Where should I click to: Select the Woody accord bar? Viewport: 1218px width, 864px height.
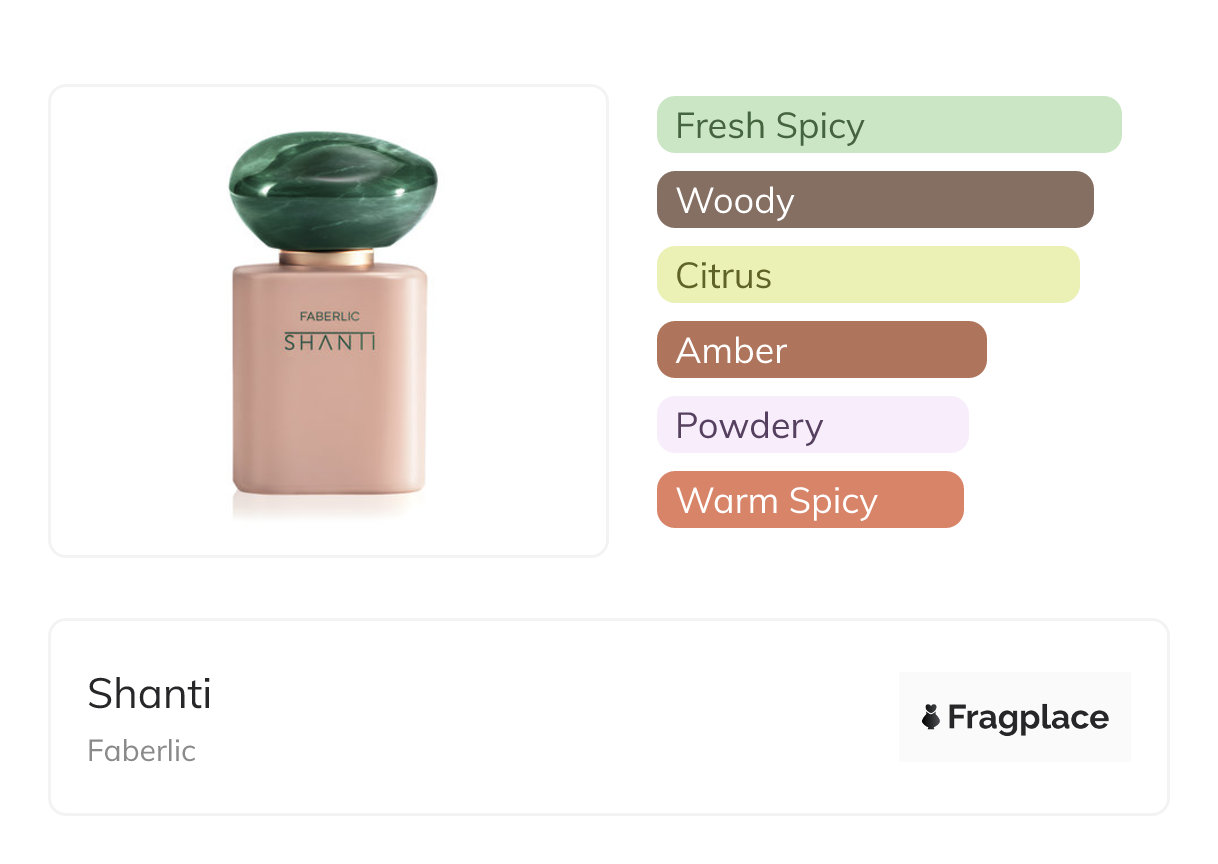pos(874,200)
